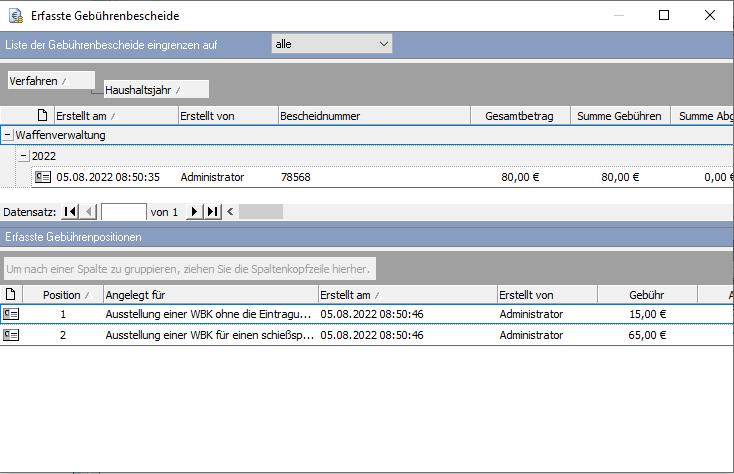This screenshot has width=734, height=474.
Task: Go to previous record in Datensatz navigator
Action: tap(88, 212)
